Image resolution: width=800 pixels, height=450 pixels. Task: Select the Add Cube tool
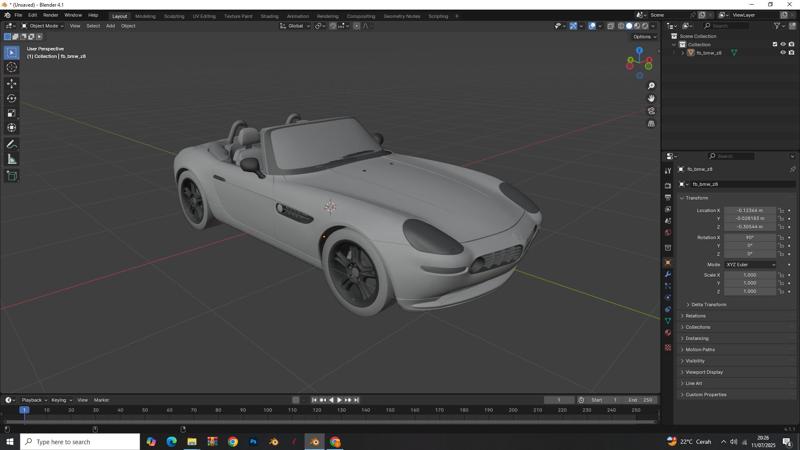pos(11,176)
